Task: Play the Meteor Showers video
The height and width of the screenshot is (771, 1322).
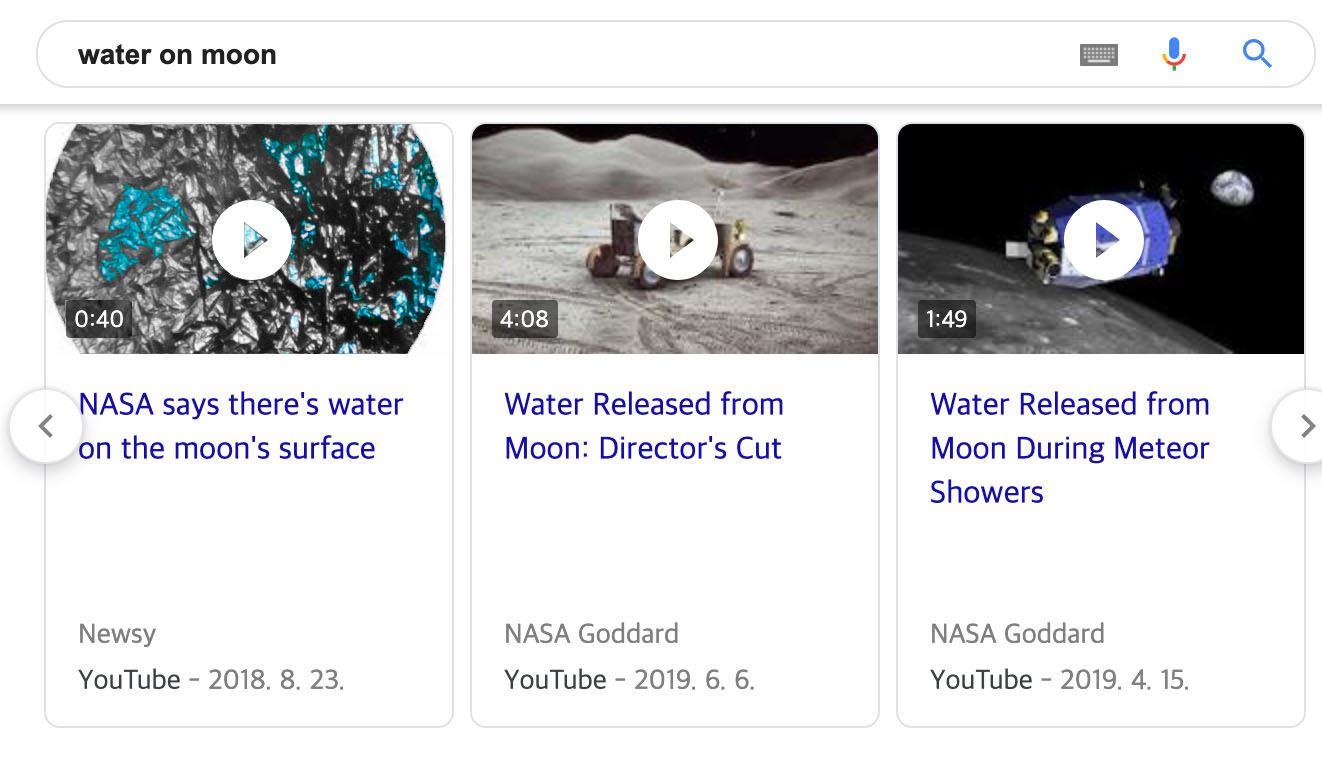Action: pos(1103,240)
